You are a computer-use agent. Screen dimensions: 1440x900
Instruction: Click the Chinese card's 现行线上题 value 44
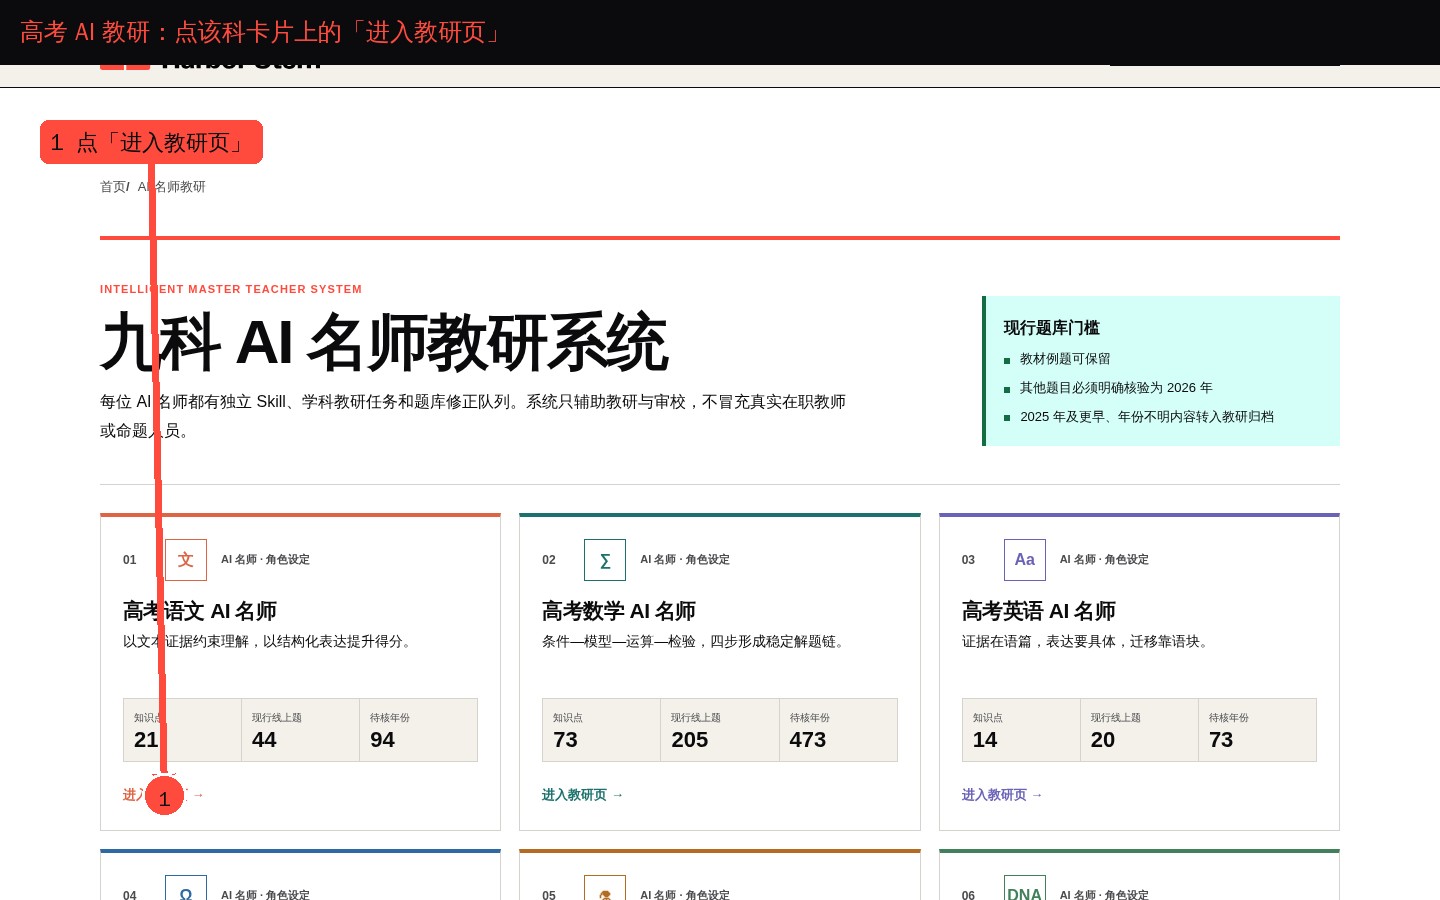tap(264, 740)
